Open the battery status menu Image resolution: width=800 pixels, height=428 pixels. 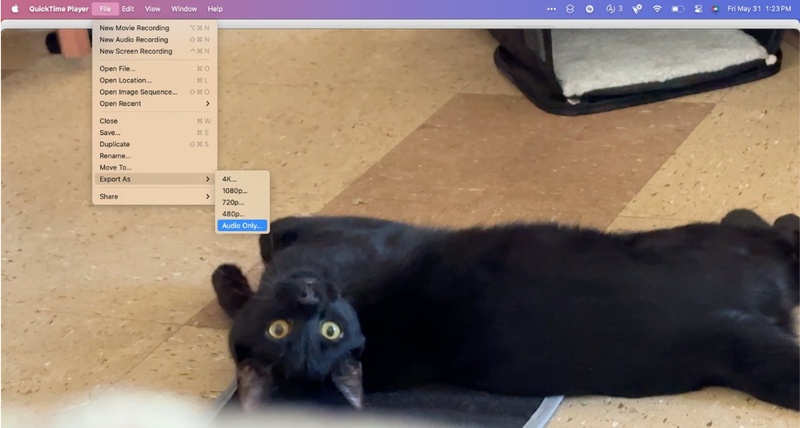678,9
